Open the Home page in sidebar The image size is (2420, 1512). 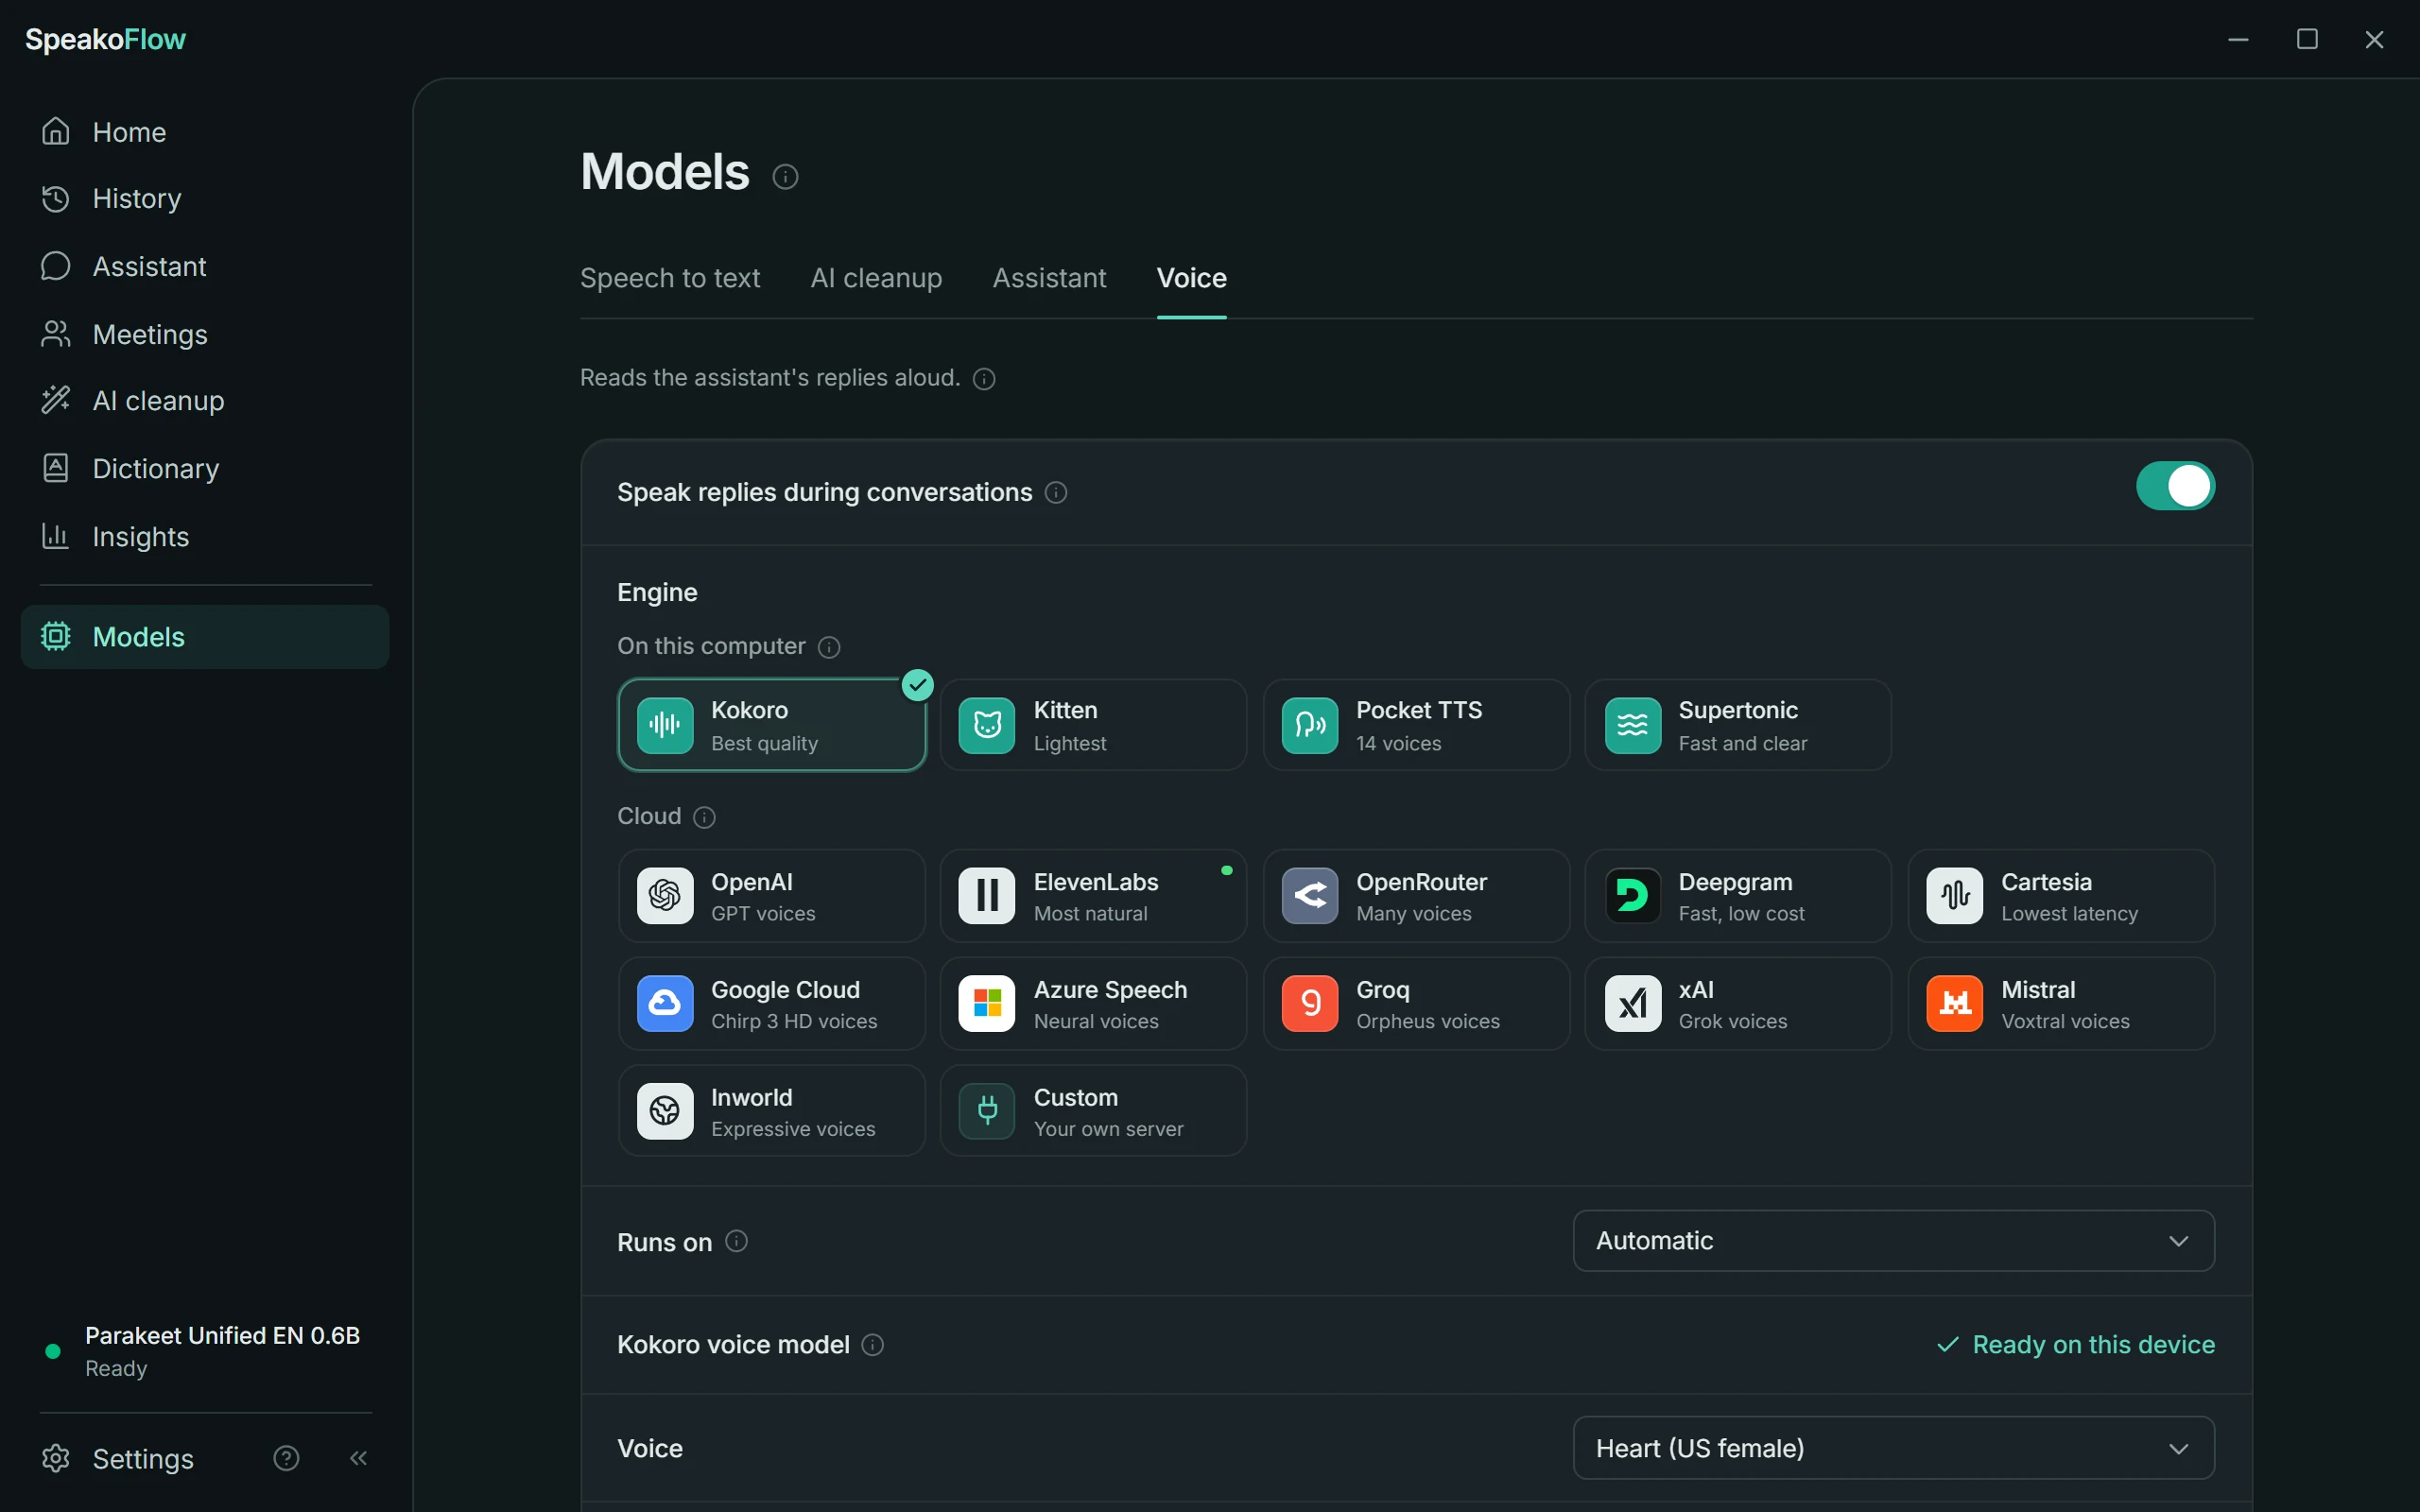pyautogui.click(x=204, y=131)
